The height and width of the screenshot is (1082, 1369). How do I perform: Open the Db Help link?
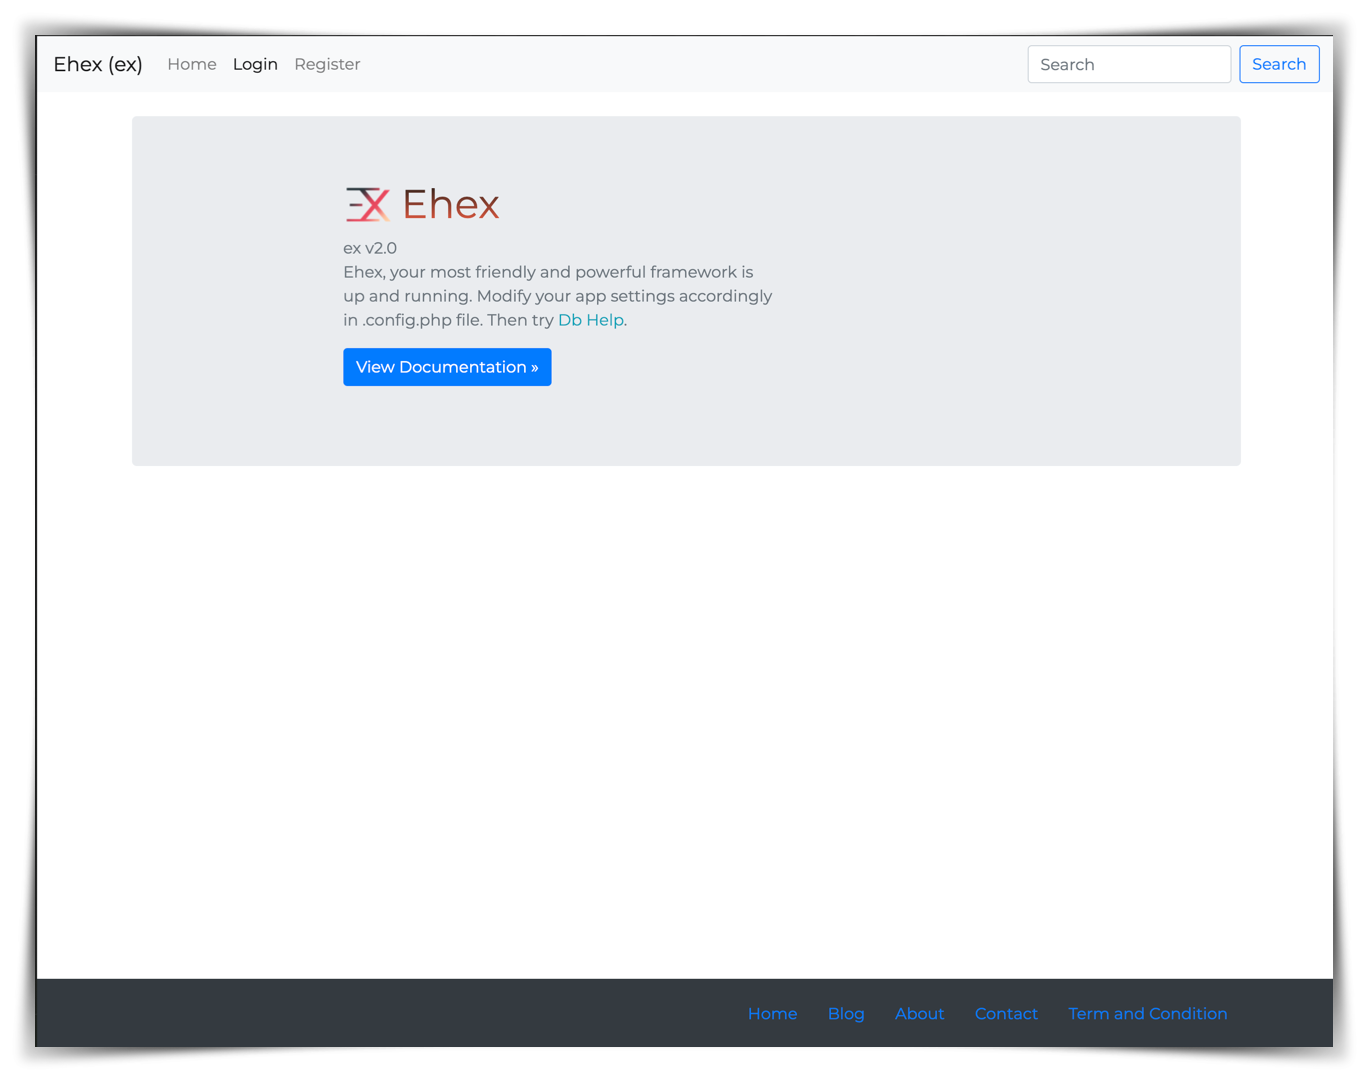click(x=591, y=320)
